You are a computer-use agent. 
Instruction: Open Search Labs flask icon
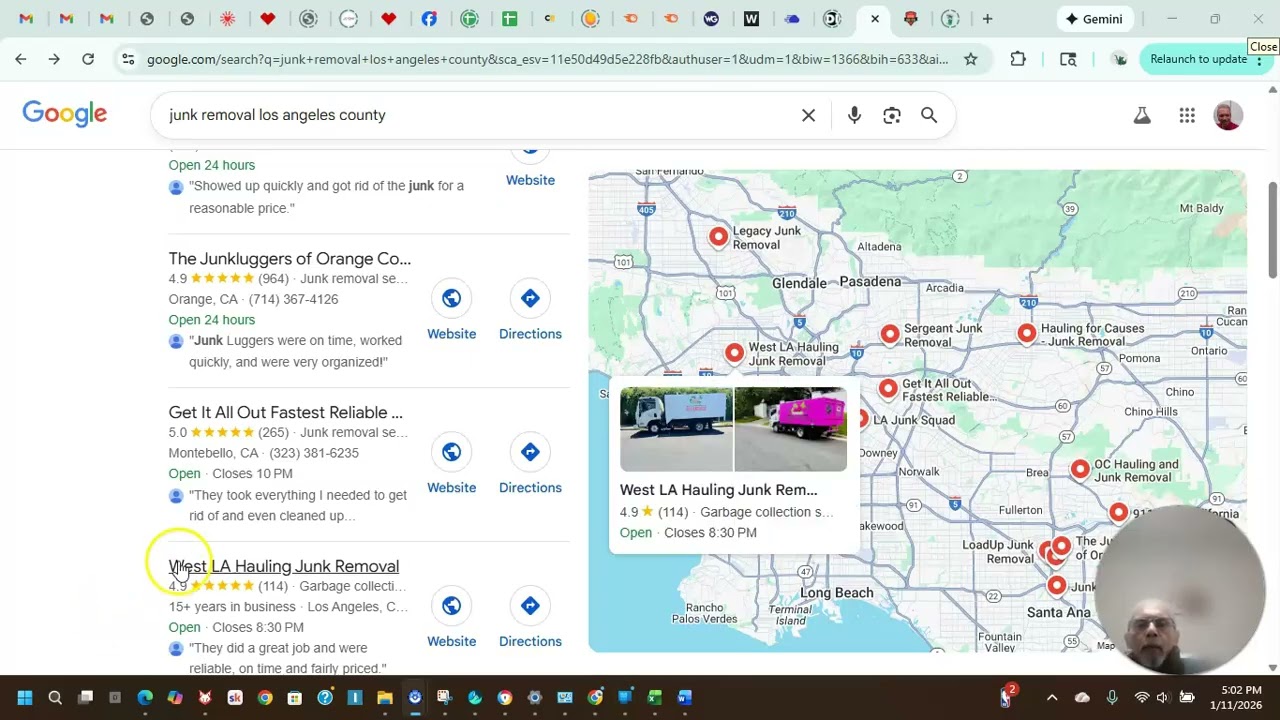pos(1142,115)
